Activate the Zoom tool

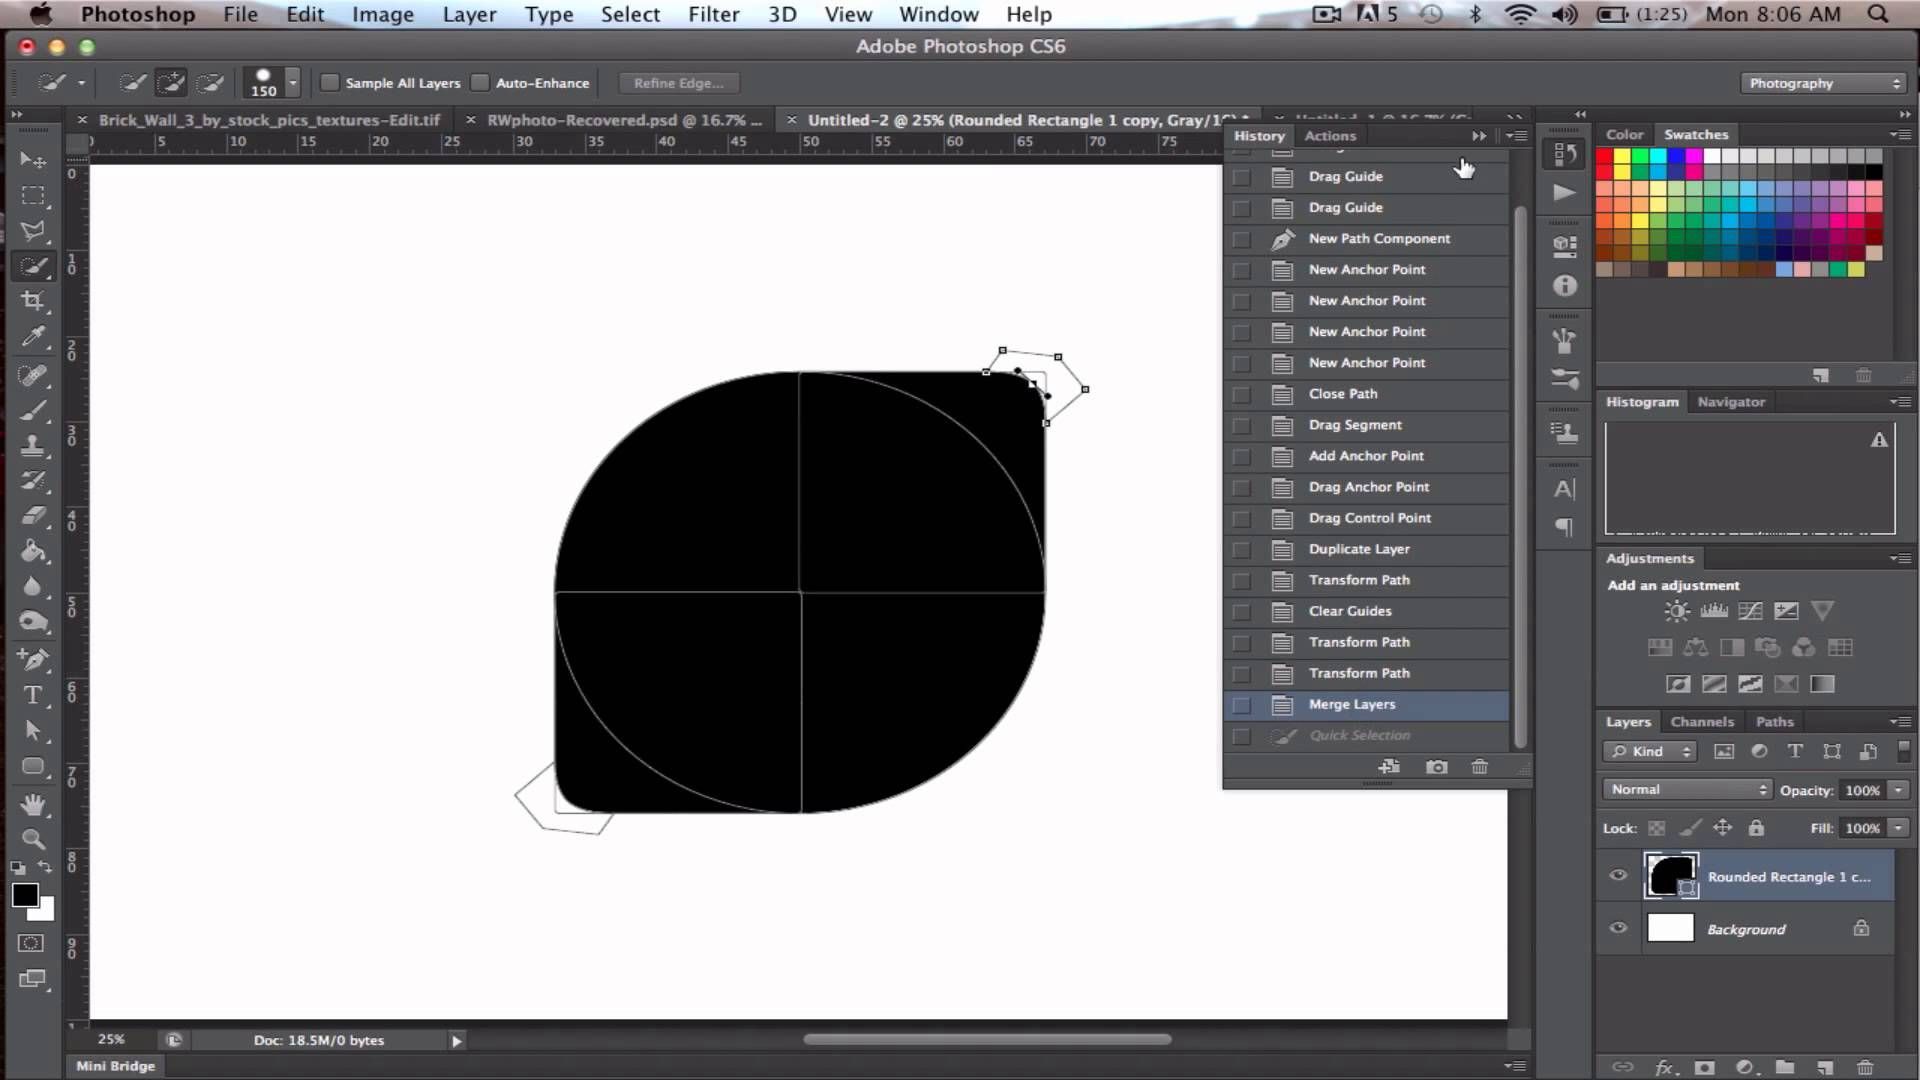(33, 840)
